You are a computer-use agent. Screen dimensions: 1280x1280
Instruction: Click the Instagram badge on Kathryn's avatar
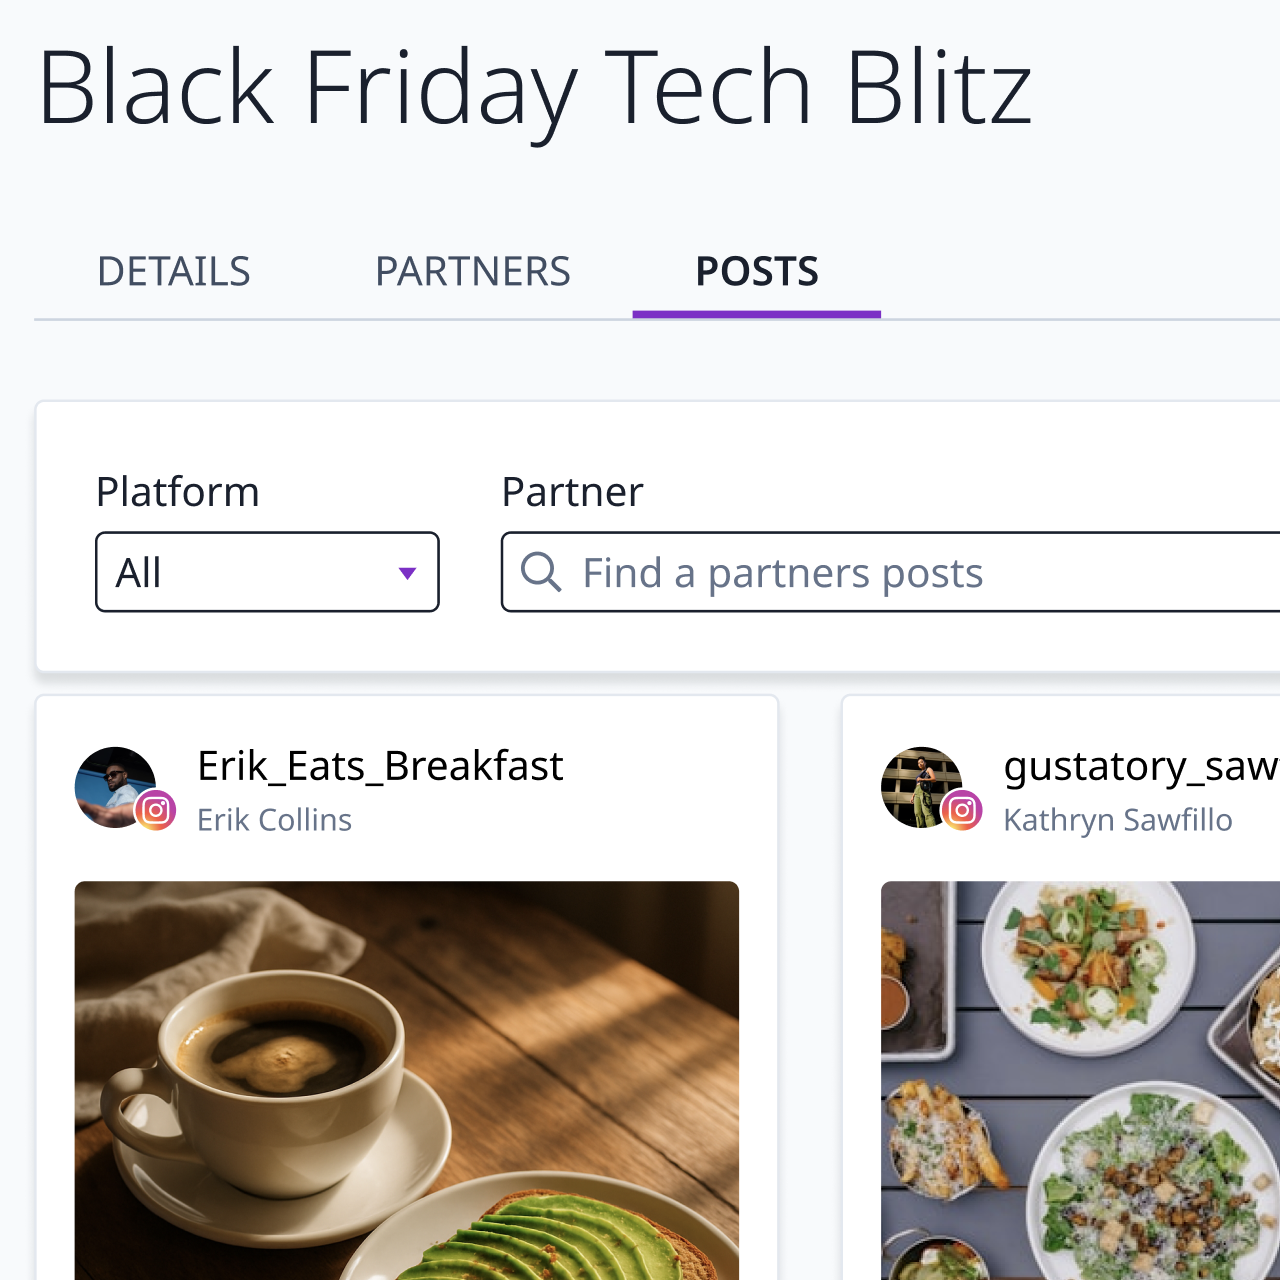[x=962, y=810]
